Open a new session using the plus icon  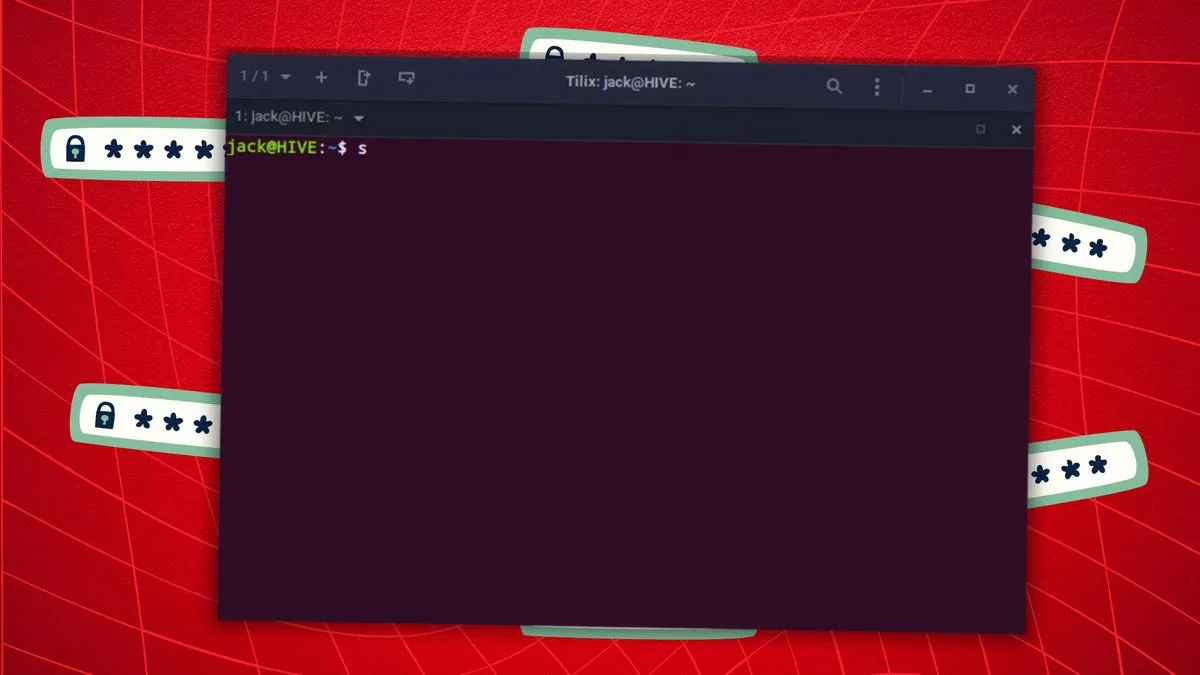pos(320,76)
